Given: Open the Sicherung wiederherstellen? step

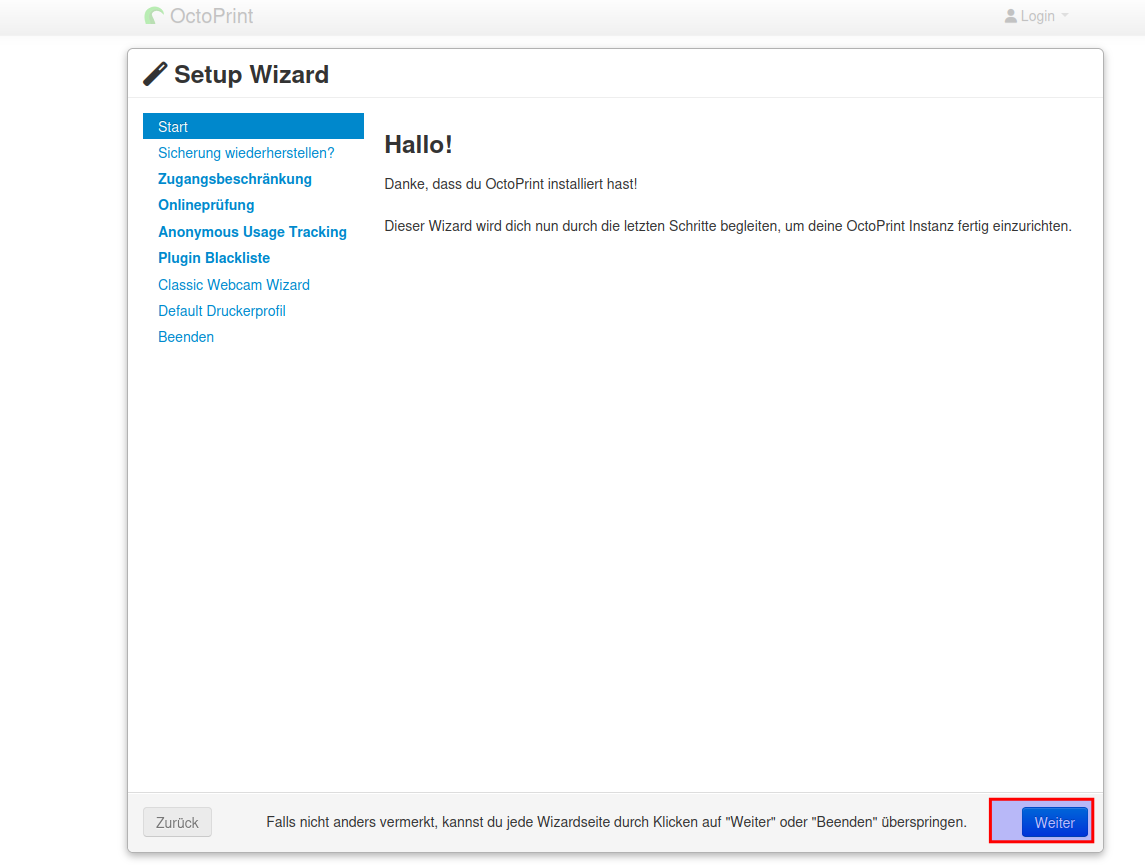Looking at the screenshot, I should (x=246, y=153).
